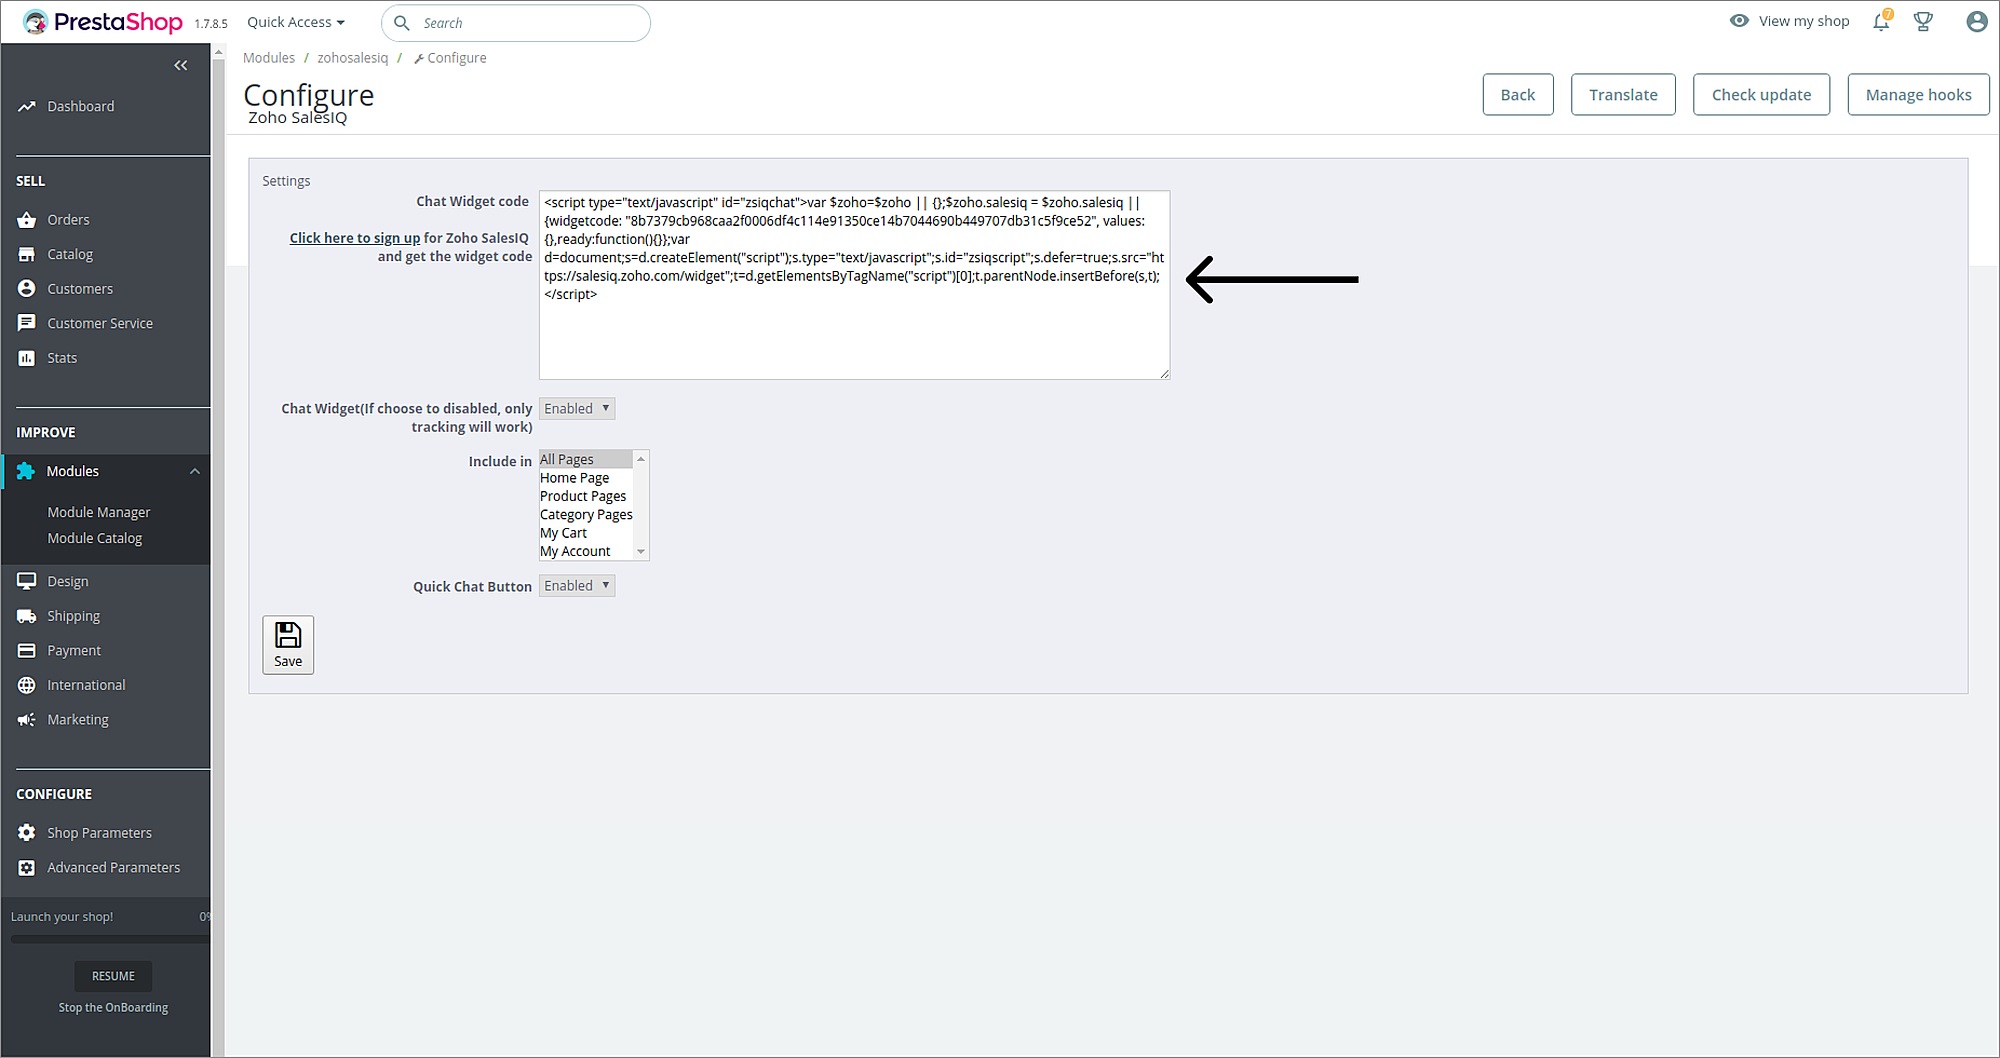The image size is (2000, 1058).
Task: Navigate to Shop Parameters
Action: click(x=100, y=833)
